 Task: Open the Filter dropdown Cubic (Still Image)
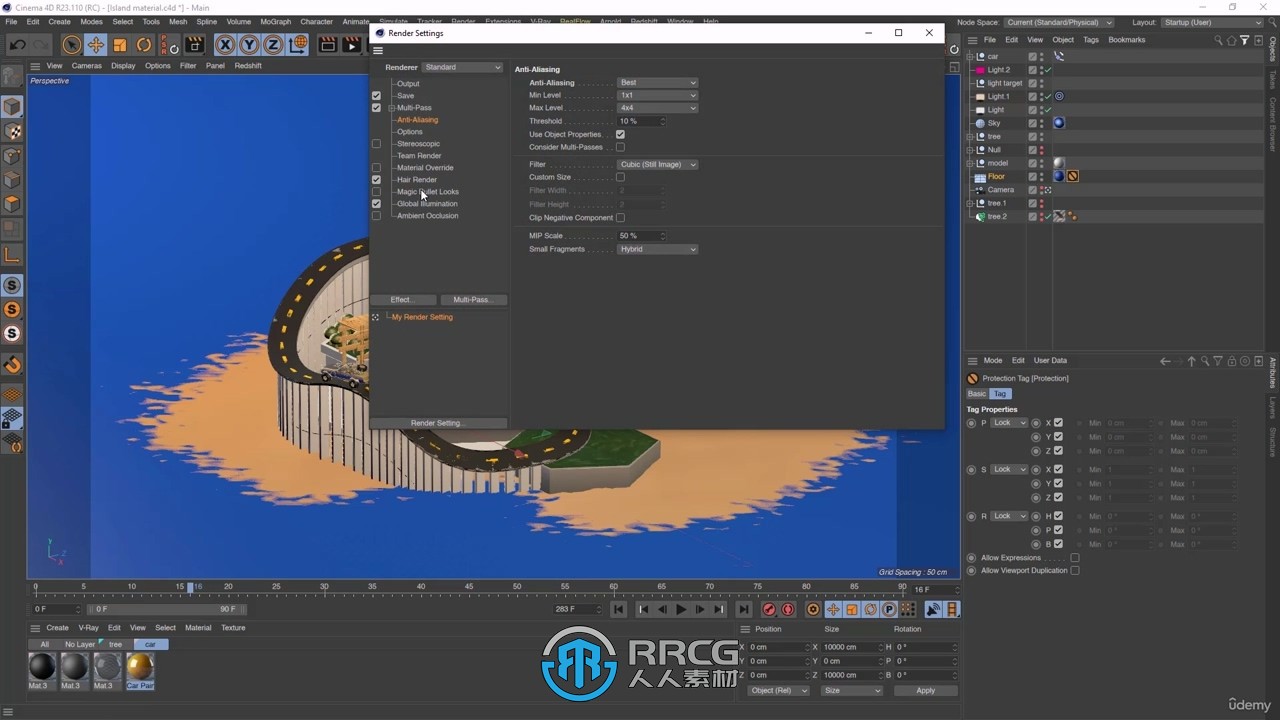coord(657,164)
